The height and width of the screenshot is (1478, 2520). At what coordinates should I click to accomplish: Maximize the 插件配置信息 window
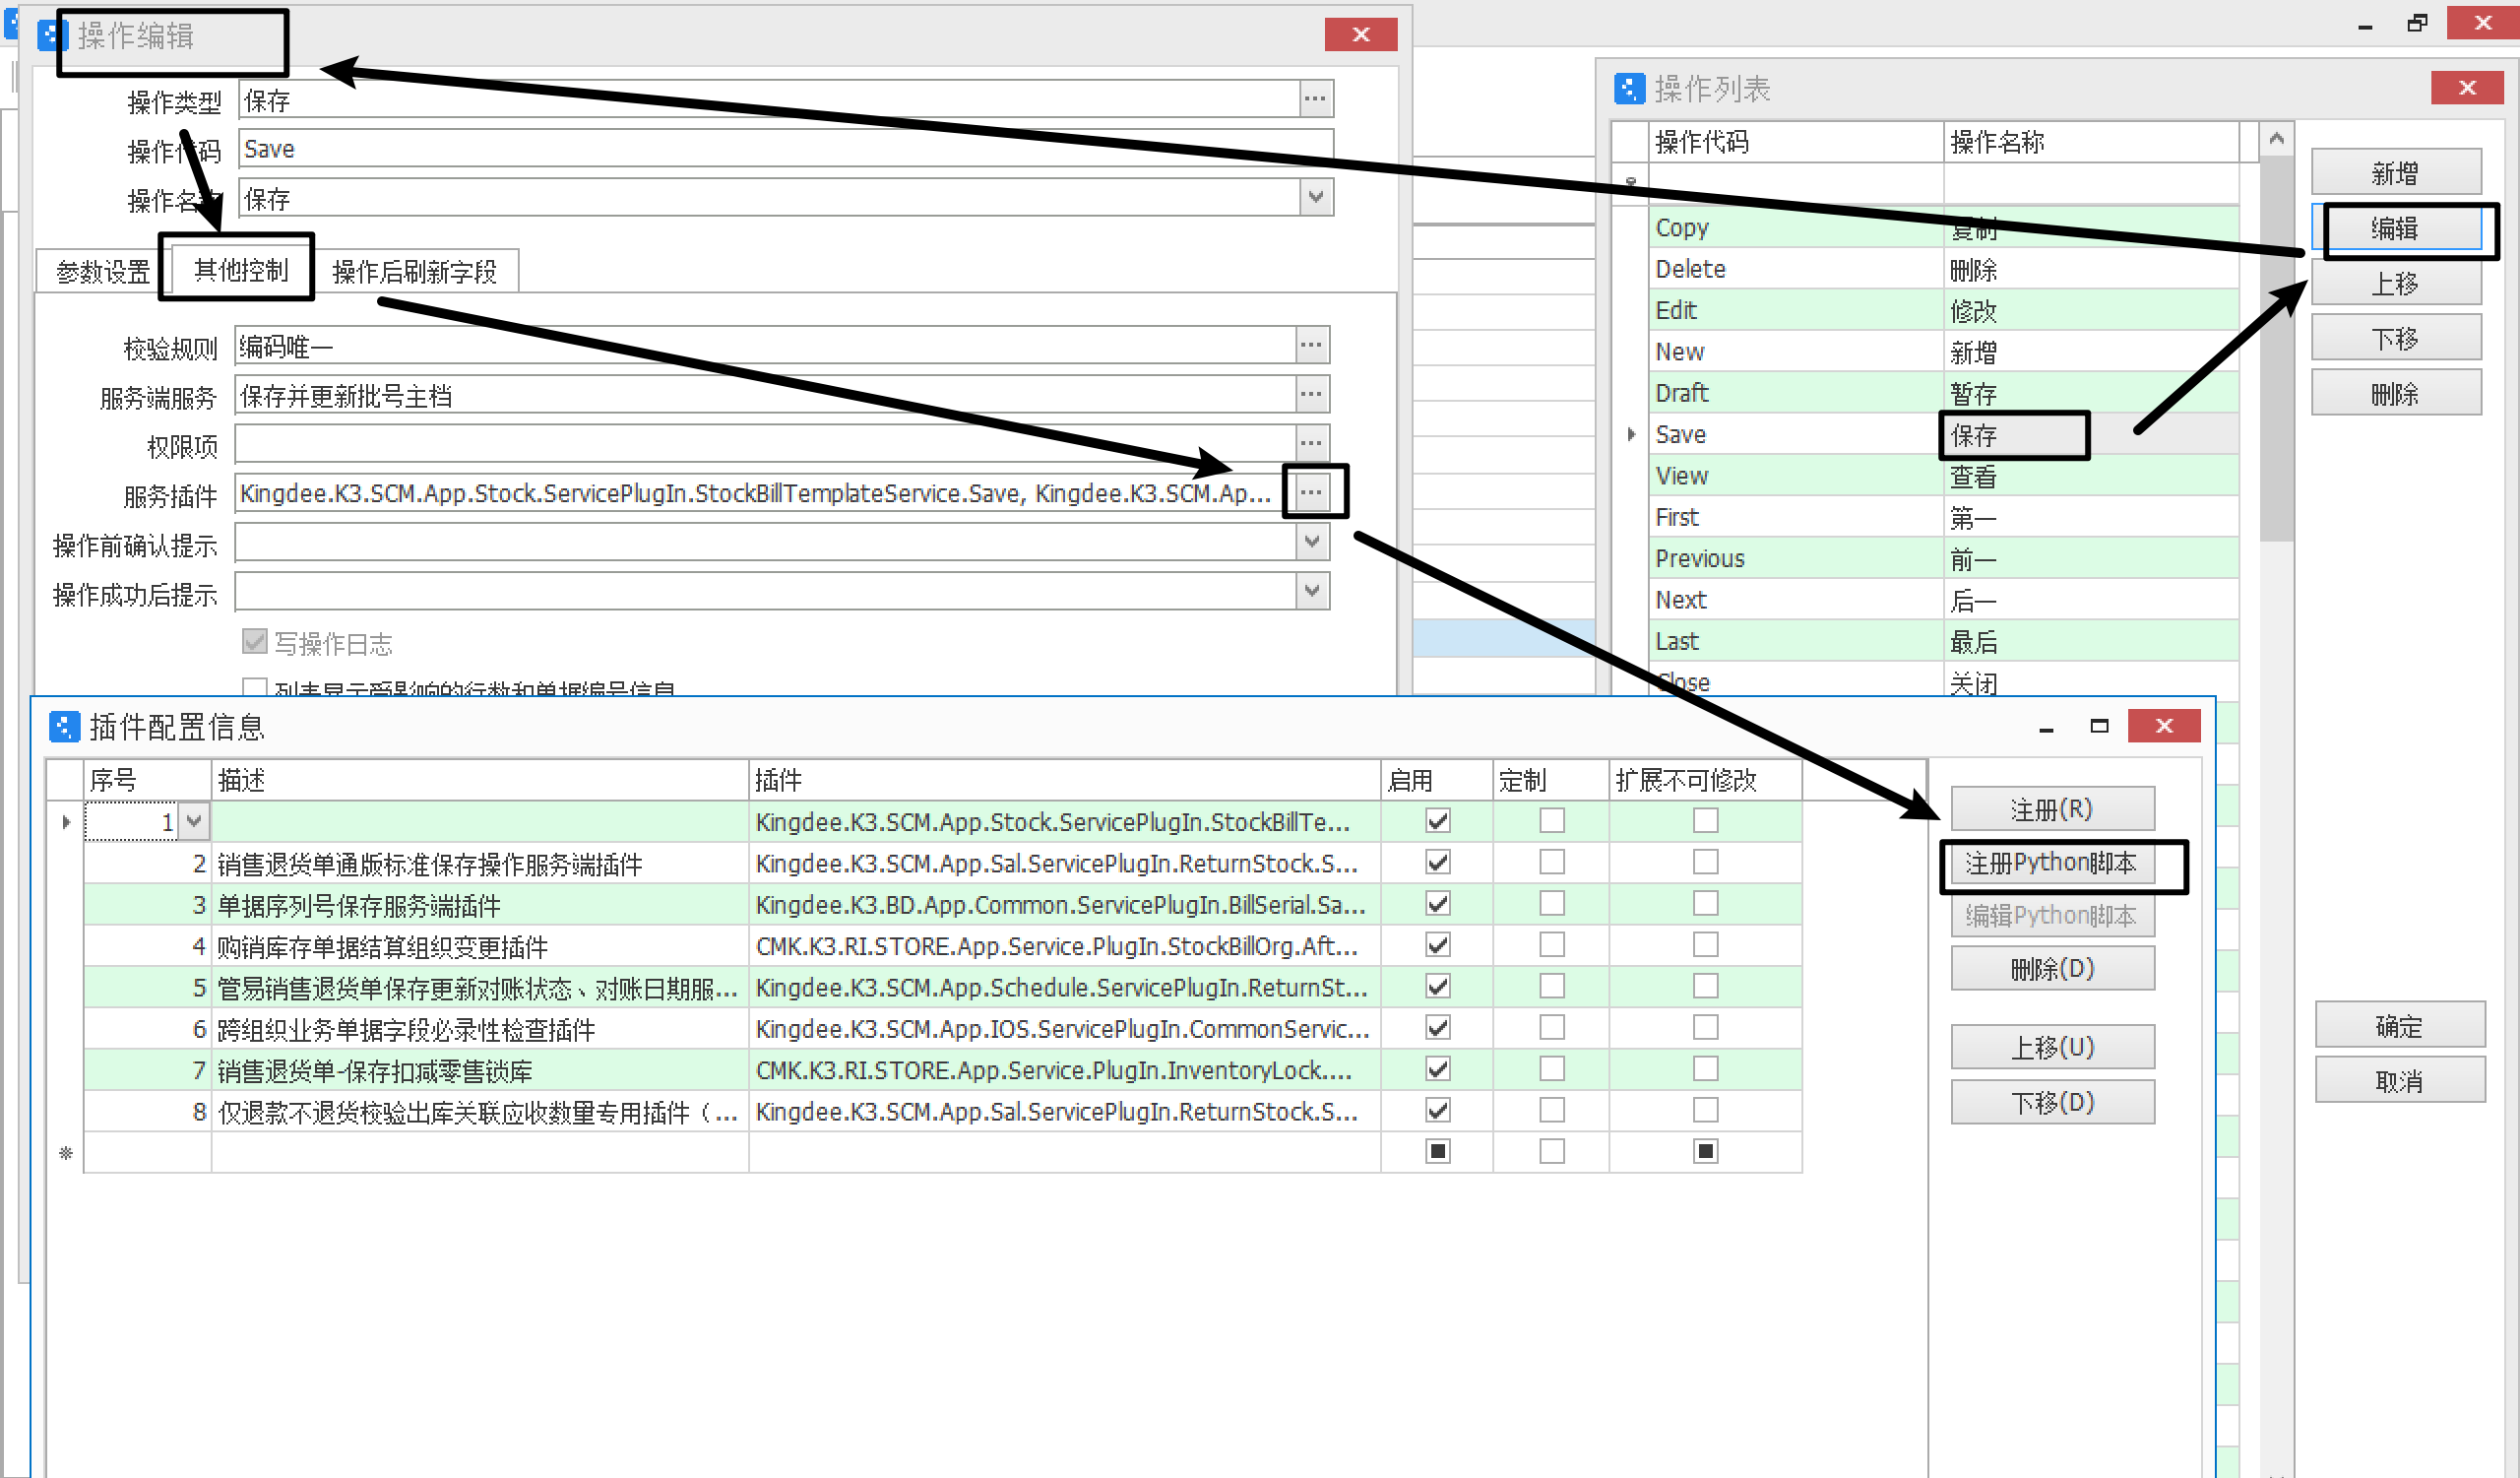pyautogui.click(x=2099, y=726)
